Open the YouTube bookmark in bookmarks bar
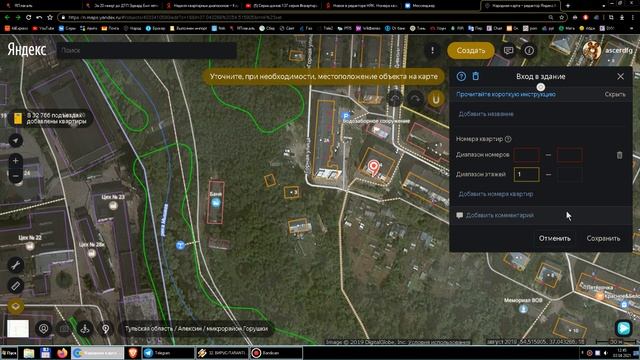Screen dimensions: 640x360 point(43,29)
